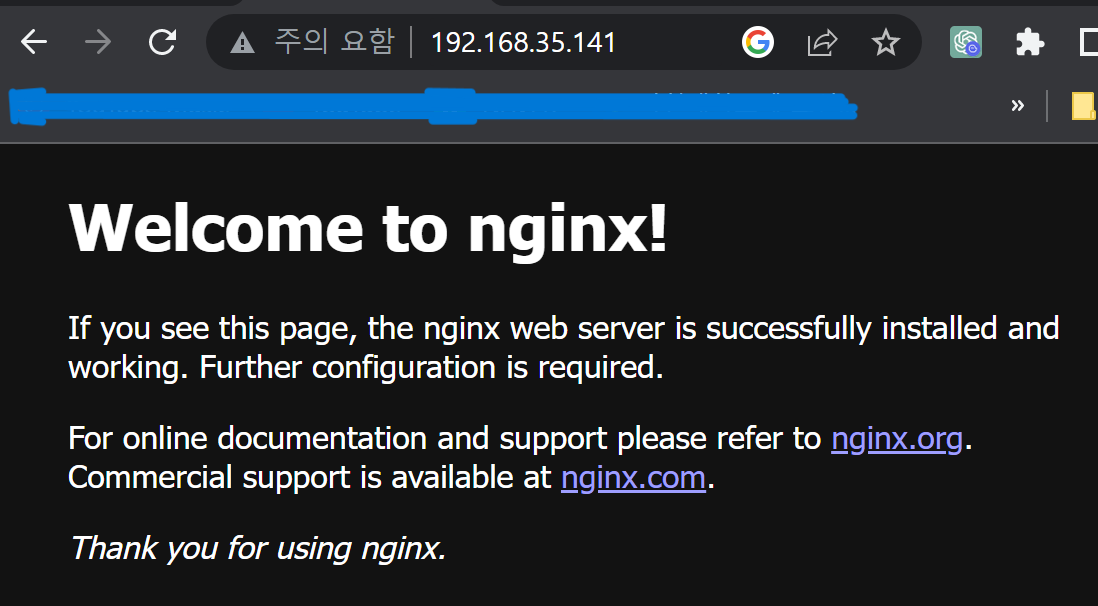Viewport: 1098px width, 606px height.
Task: Click the Google icon in the address bar
Action: 758,42
